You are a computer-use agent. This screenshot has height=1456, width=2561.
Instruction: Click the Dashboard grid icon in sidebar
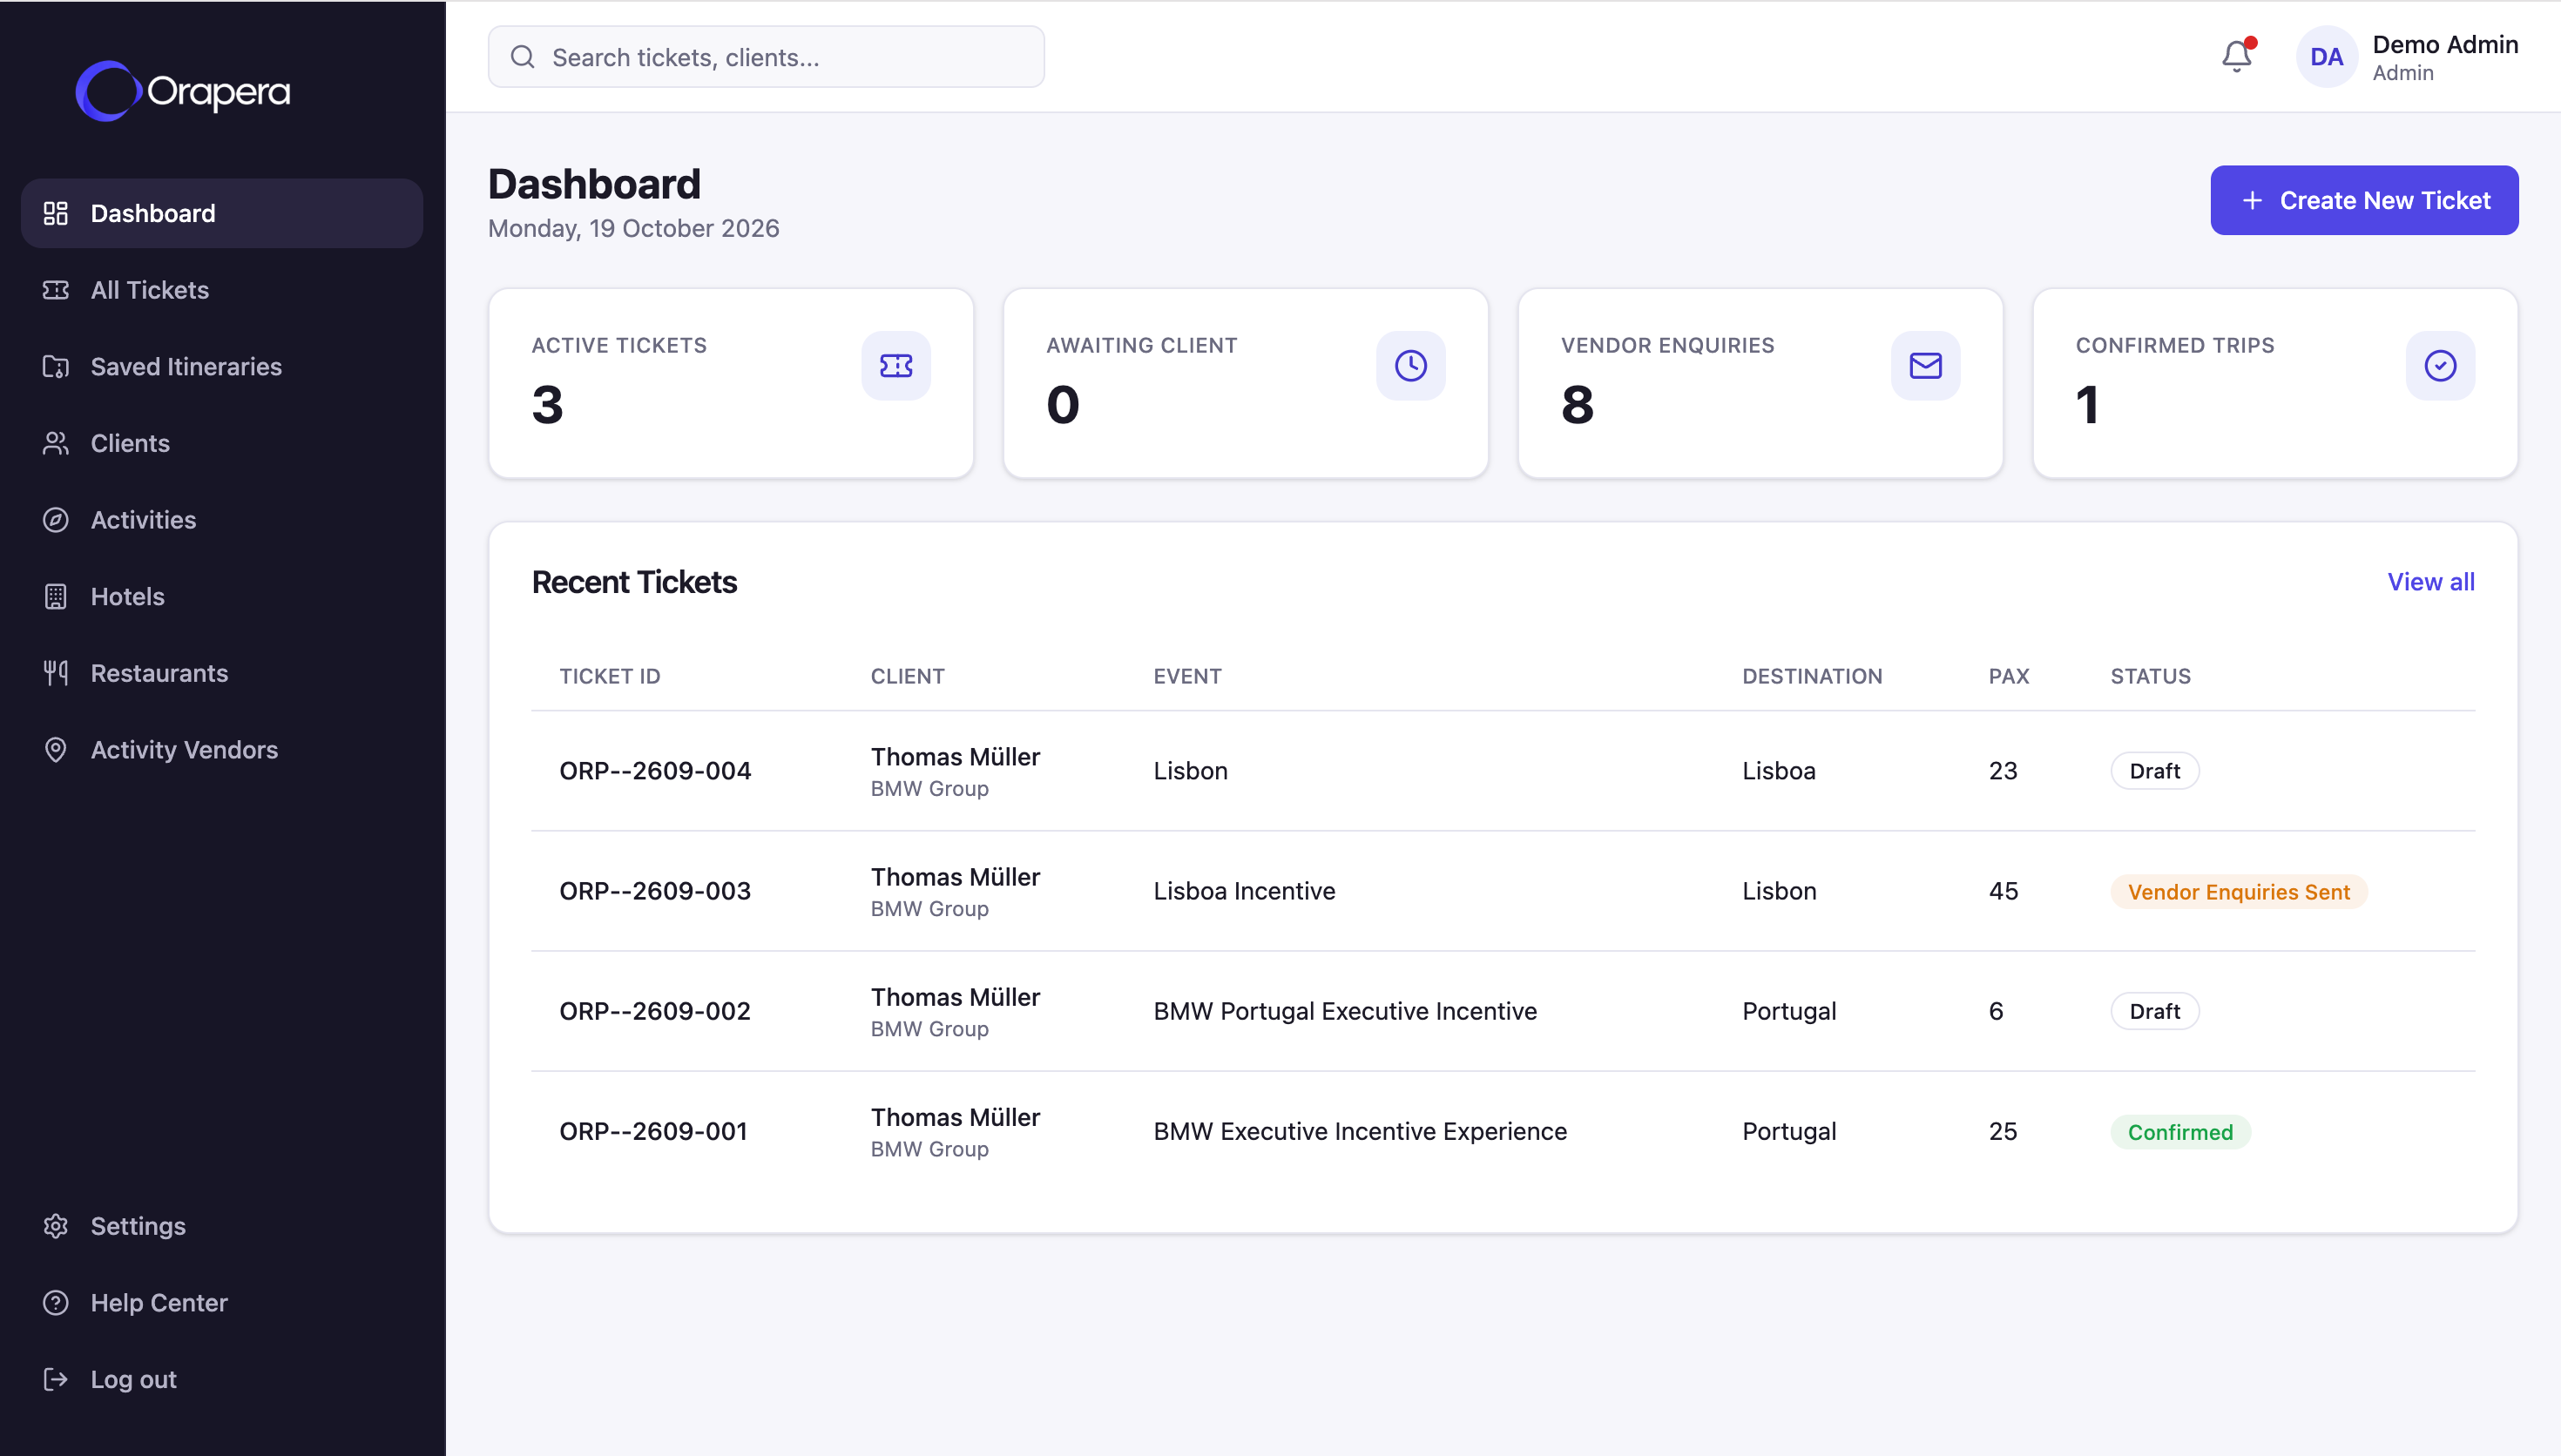56,213
